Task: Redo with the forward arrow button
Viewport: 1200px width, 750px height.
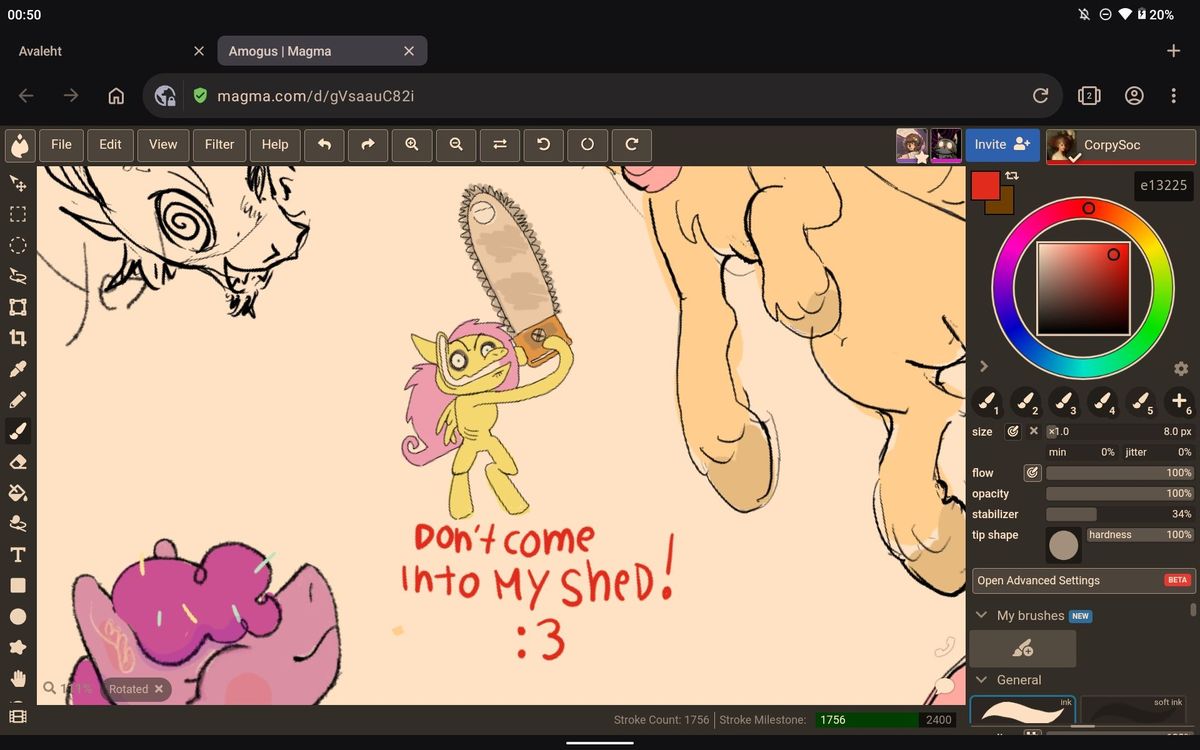Action: [x=368, y=145]
